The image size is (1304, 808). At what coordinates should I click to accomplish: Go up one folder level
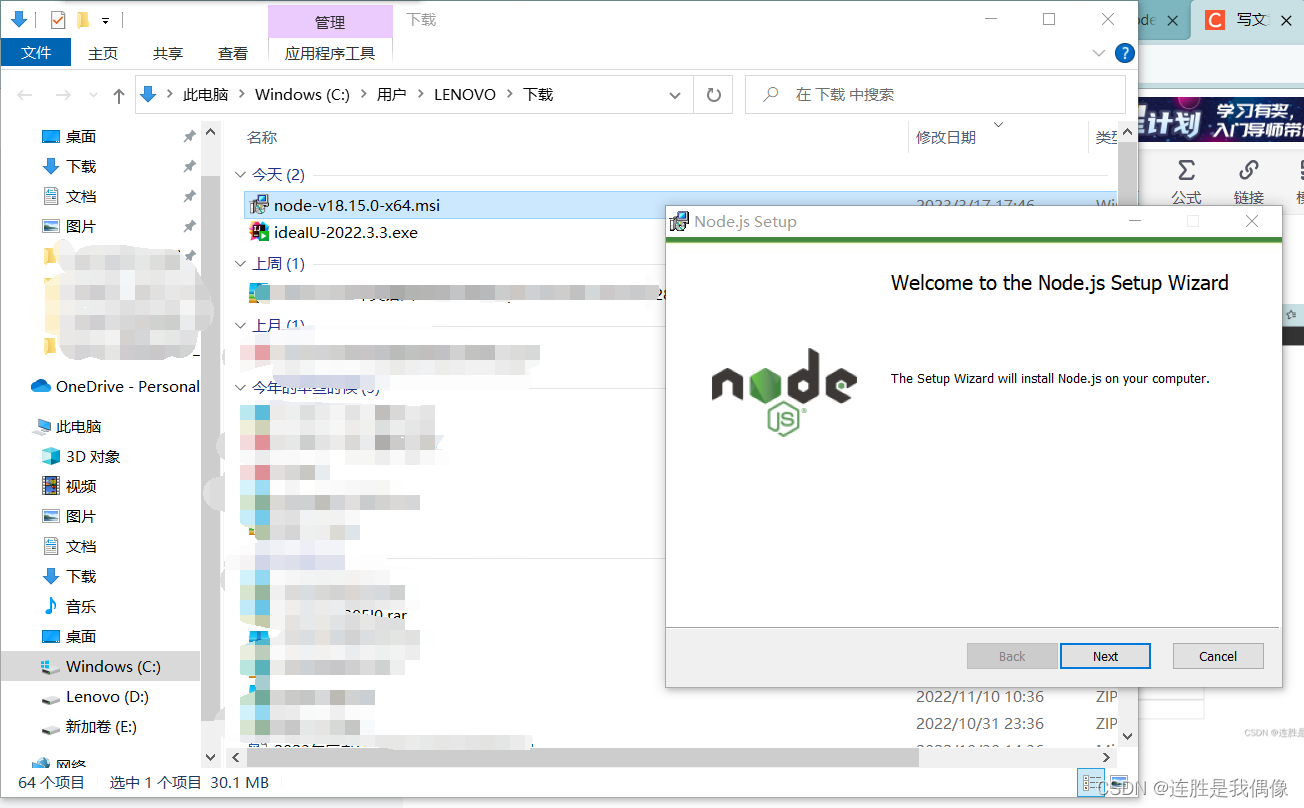pos(119,95)
